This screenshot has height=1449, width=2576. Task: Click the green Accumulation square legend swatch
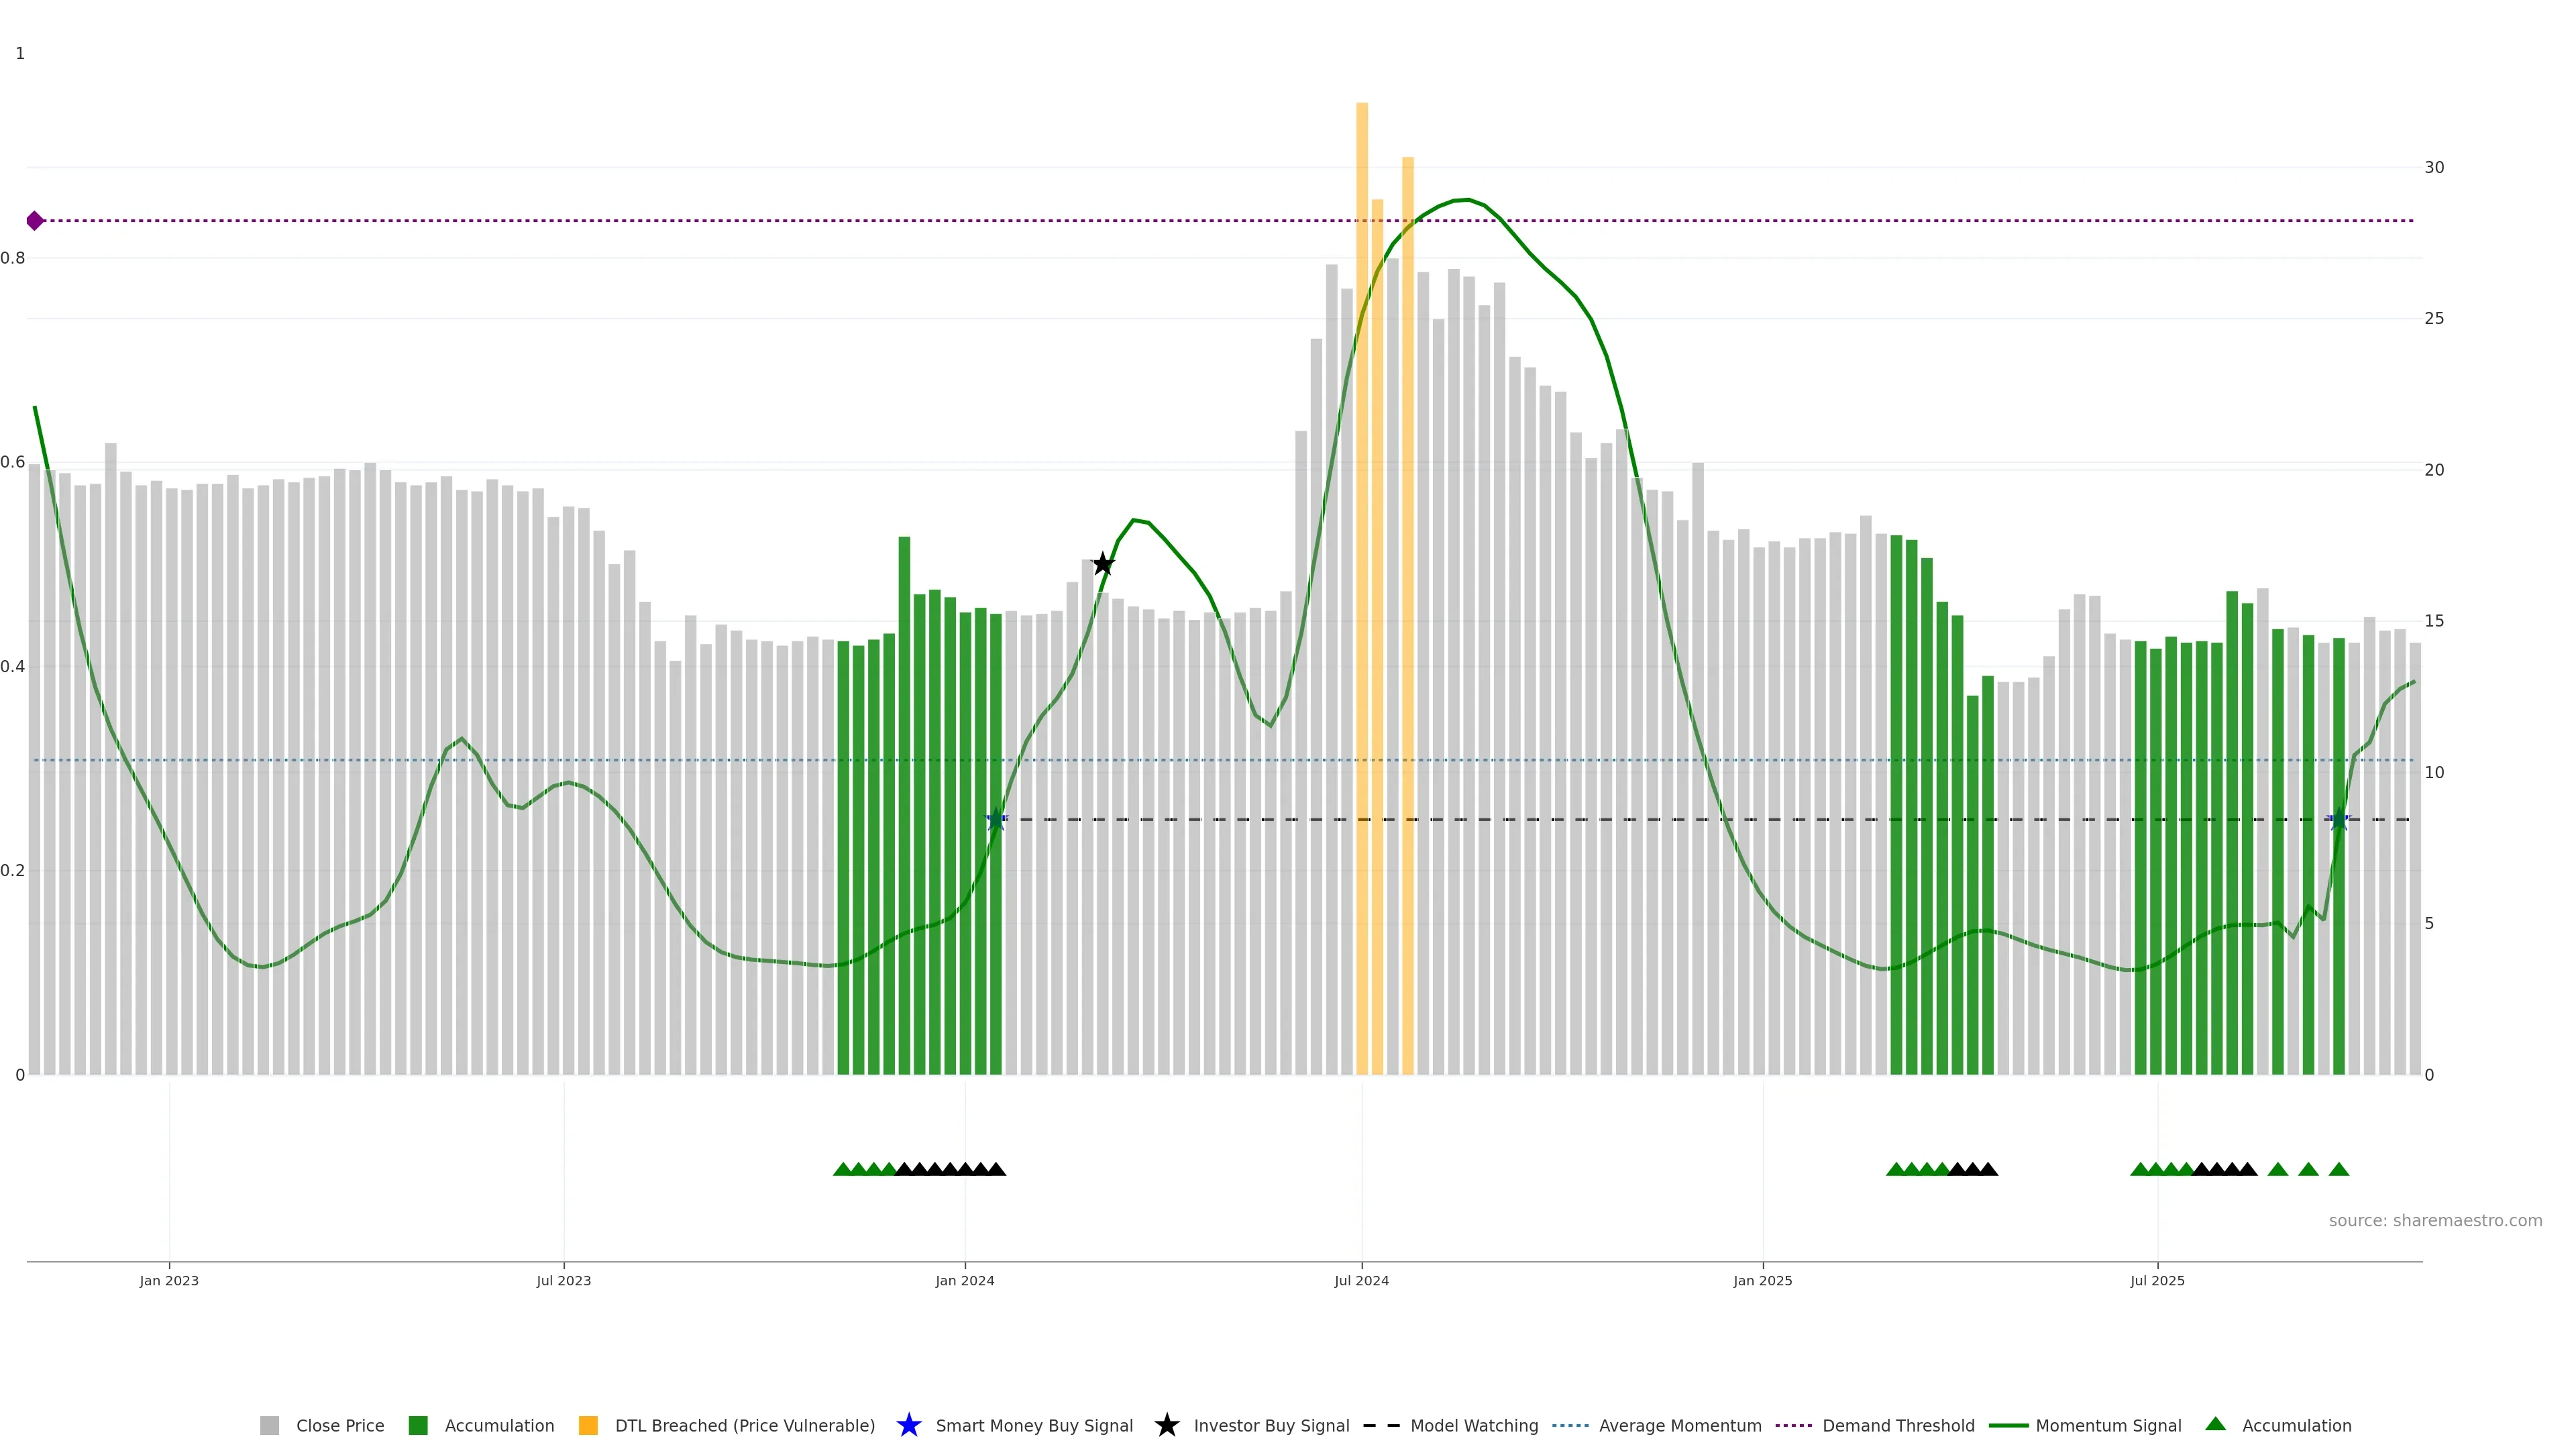[x=418, y=1425]
